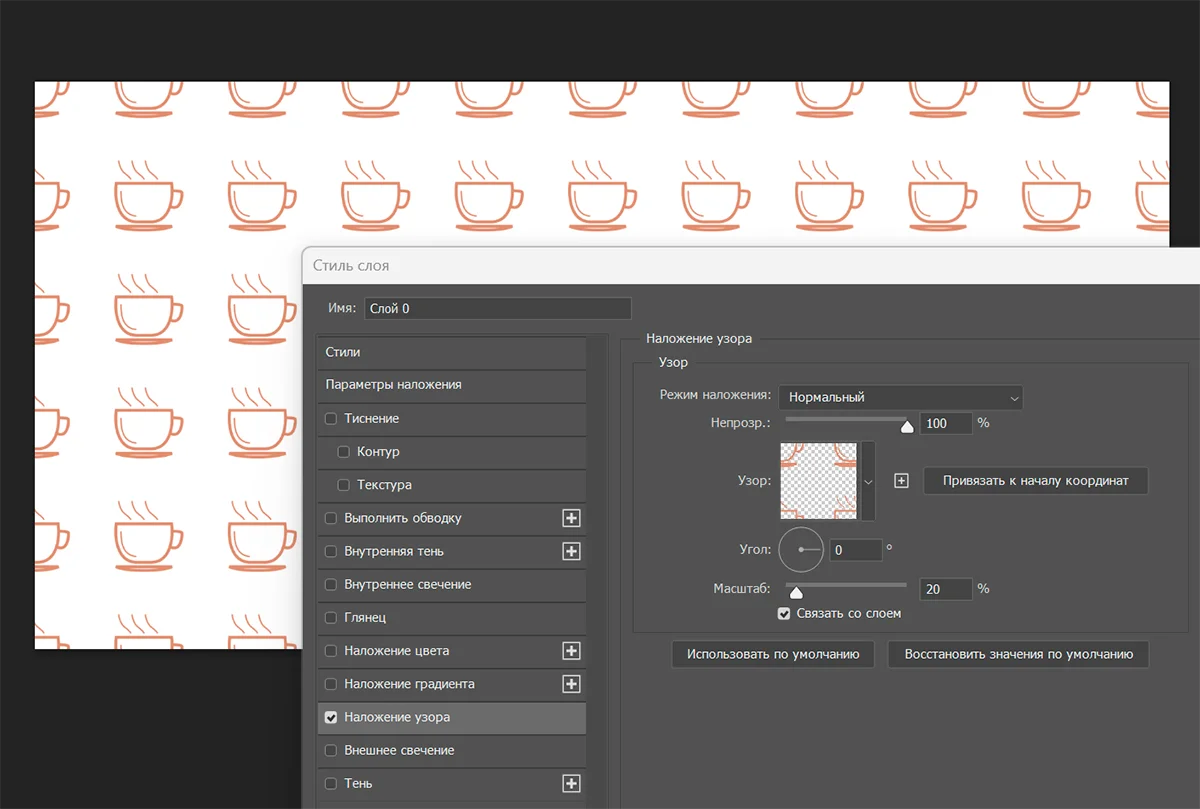Click the angle value field
Image resolution: width=1200 pixels, height=809 pixels.
(x=856, y=550)
